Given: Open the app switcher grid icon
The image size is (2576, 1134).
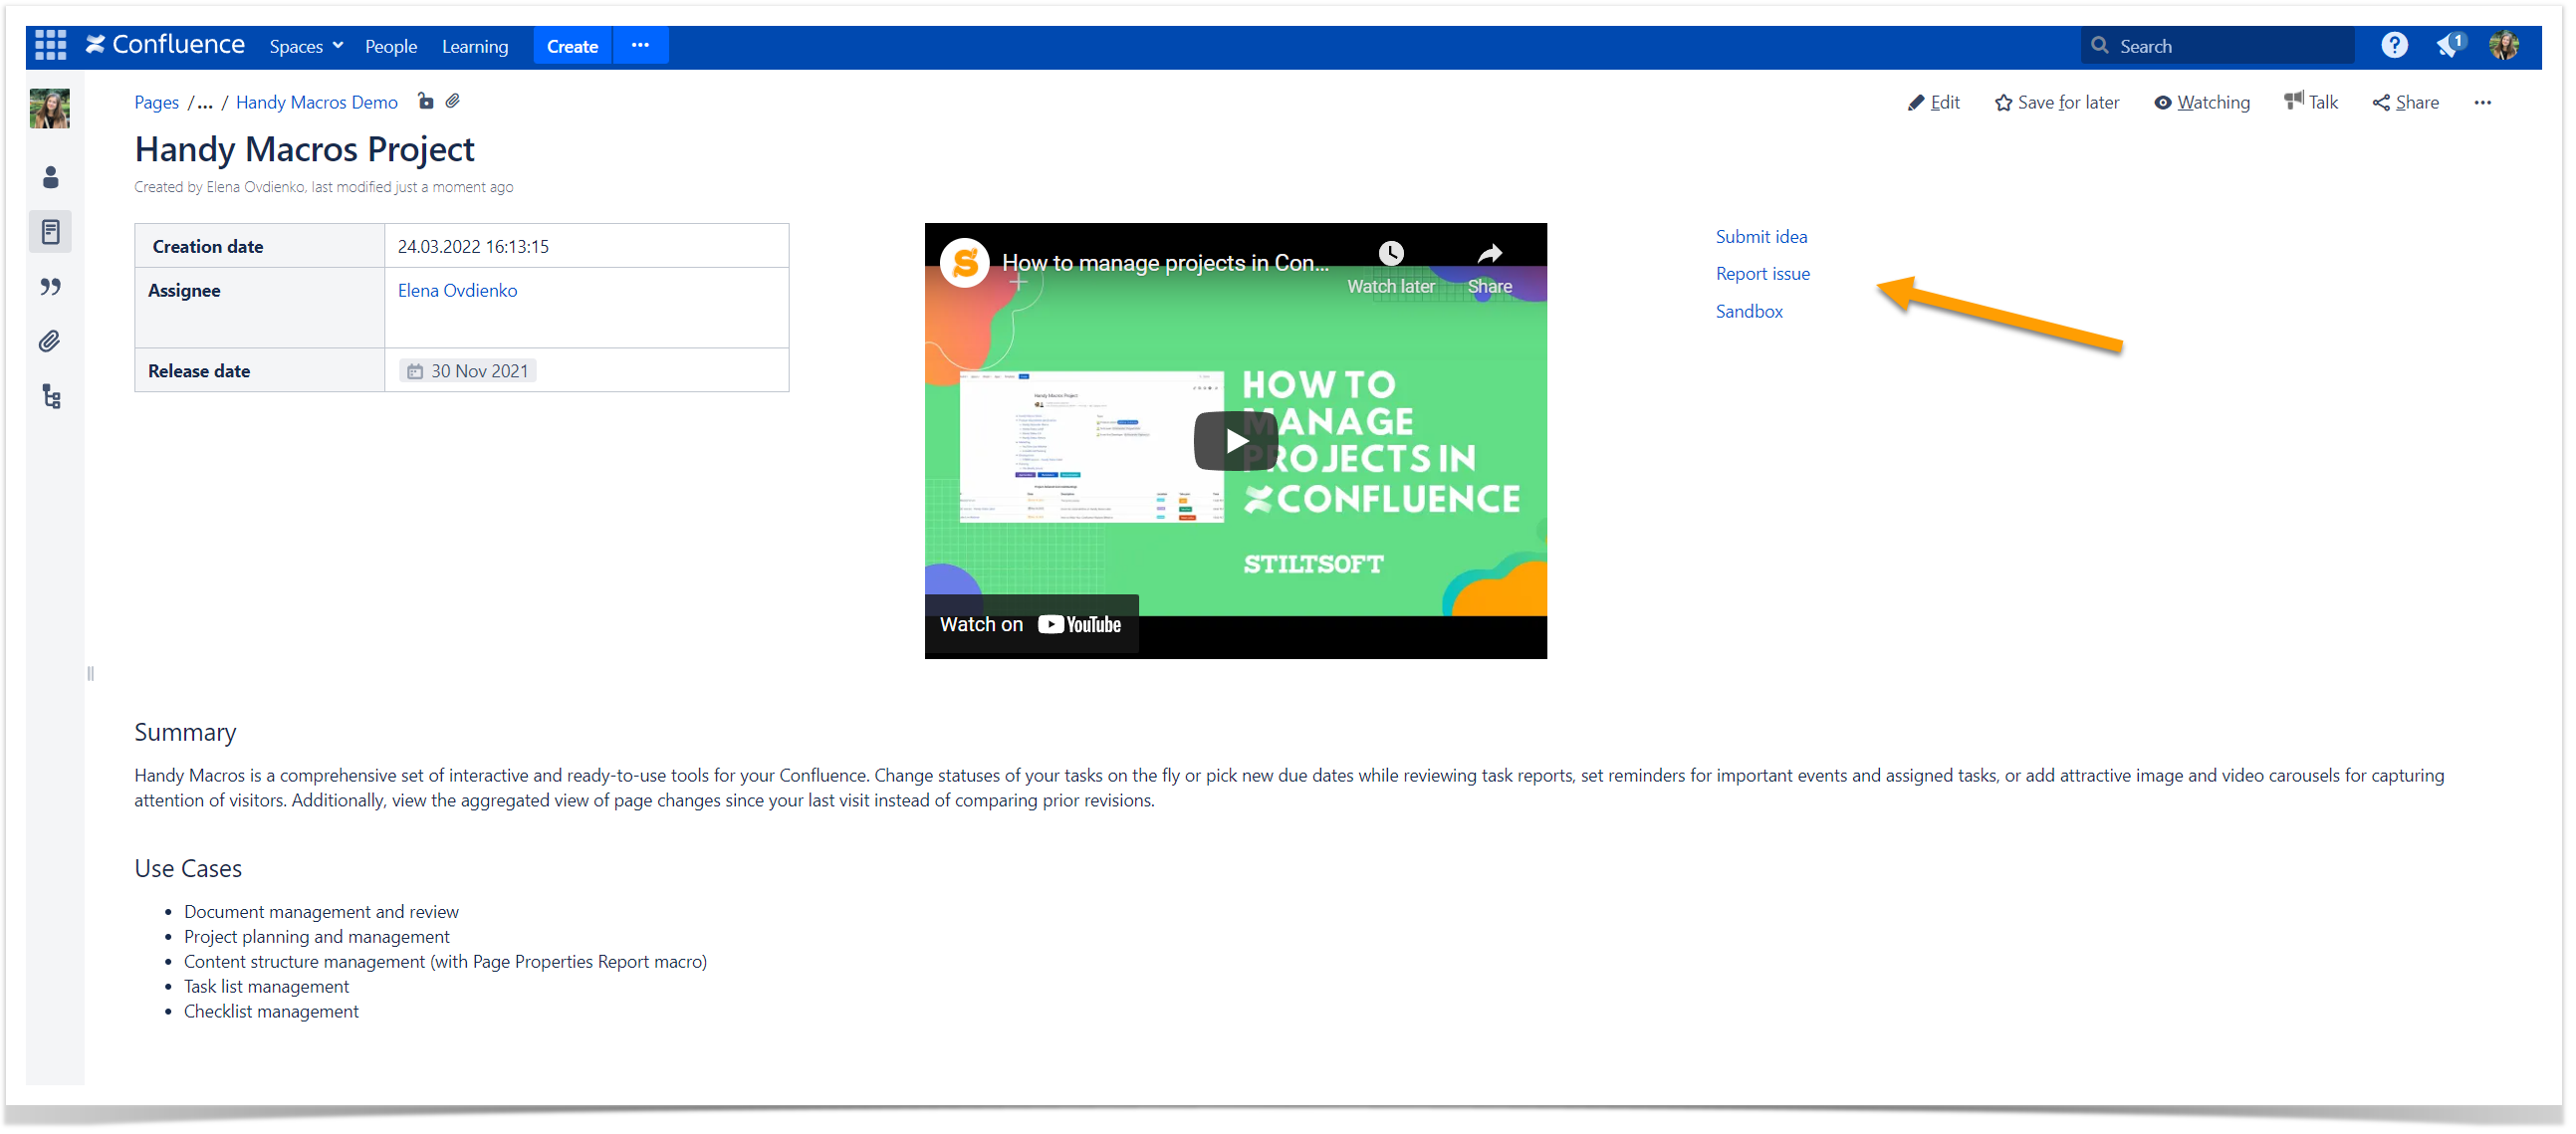Looking at the screenshot, I should coord(50,45).
